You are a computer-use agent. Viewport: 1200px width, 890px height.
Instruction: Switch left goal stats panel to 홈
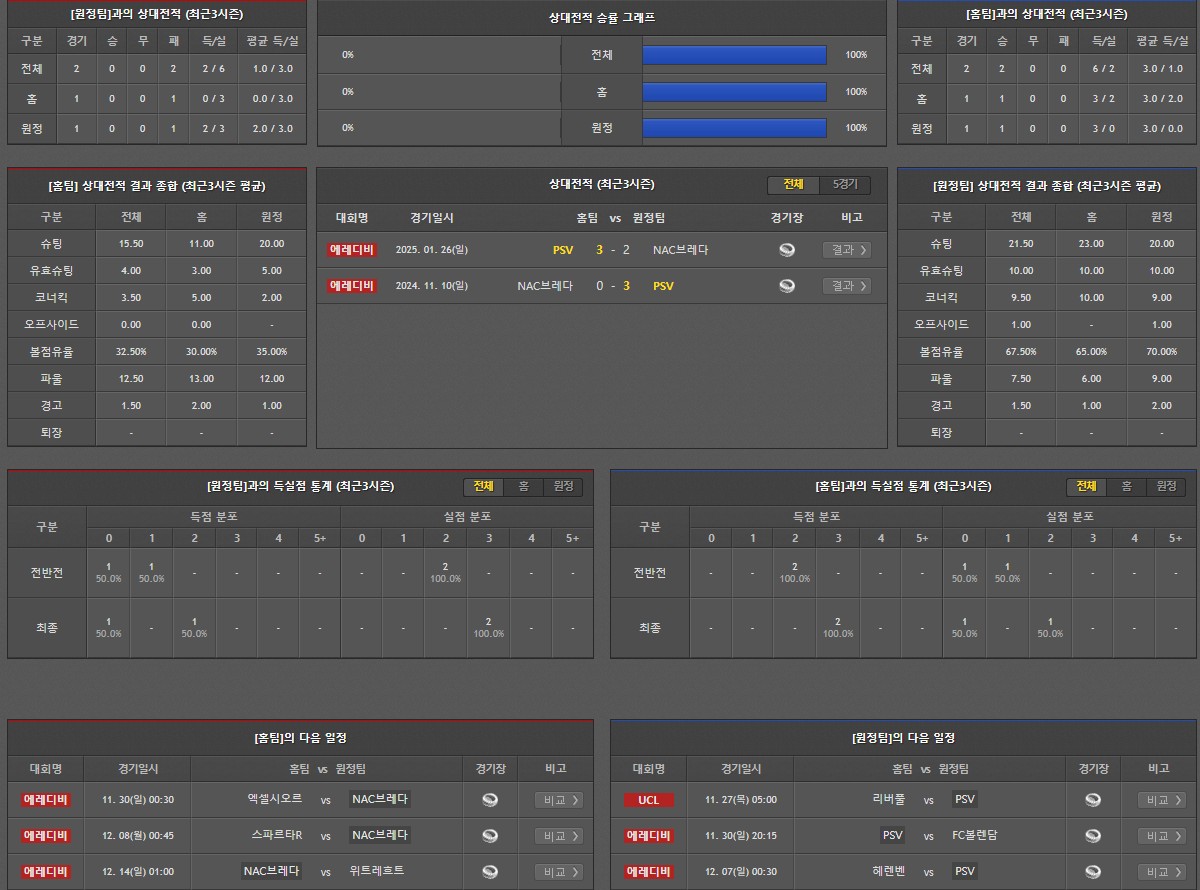[523, 486]
